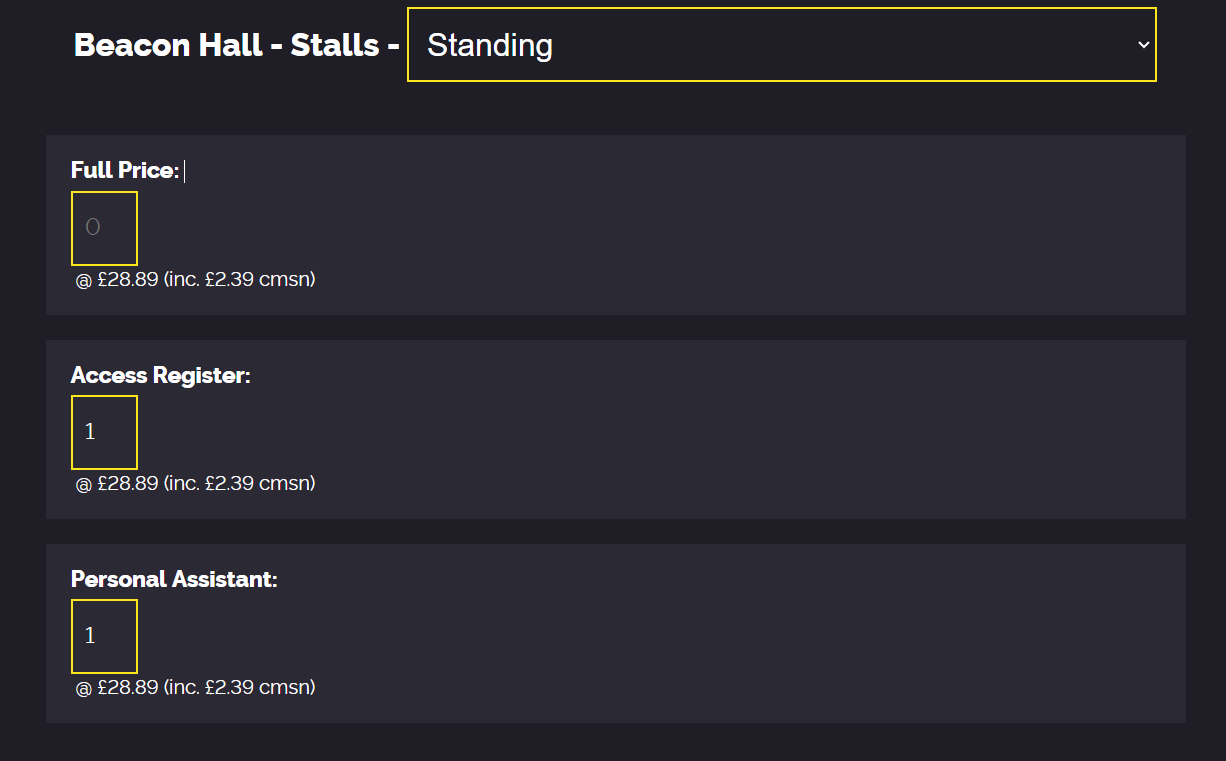
Task: Click the "Beacon Hall" heading text
Action: [x=167, y=45]
